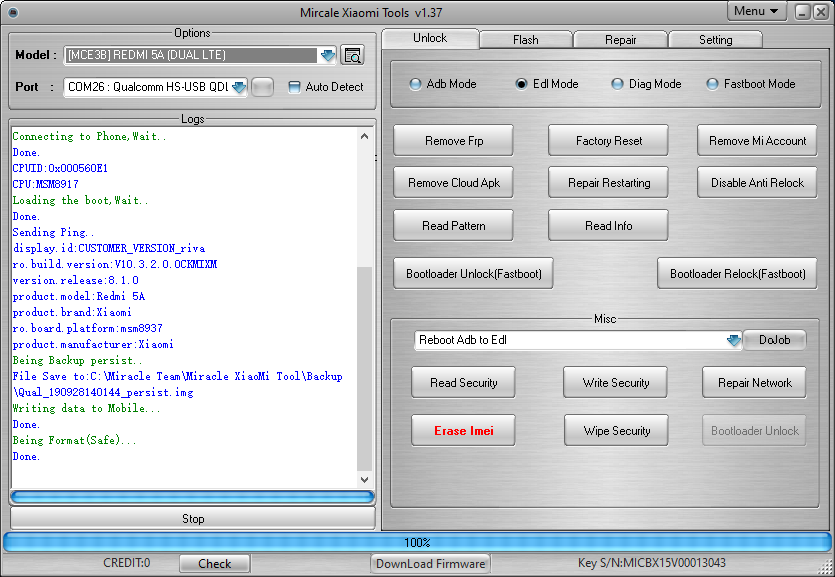Click the Being Backup persist.. log line
The image size is (835, 577).
77,360
